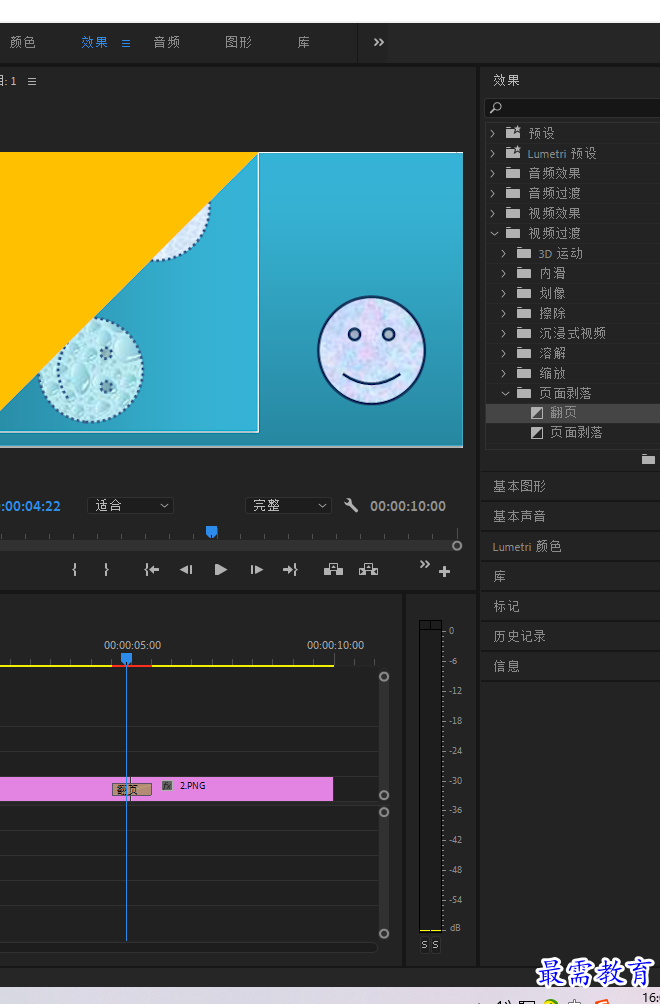The height and width of the screenshot is (1004, 660).
Task: Open the wrench settings menu
Action: pyautogui.click(x=351, y=505)
